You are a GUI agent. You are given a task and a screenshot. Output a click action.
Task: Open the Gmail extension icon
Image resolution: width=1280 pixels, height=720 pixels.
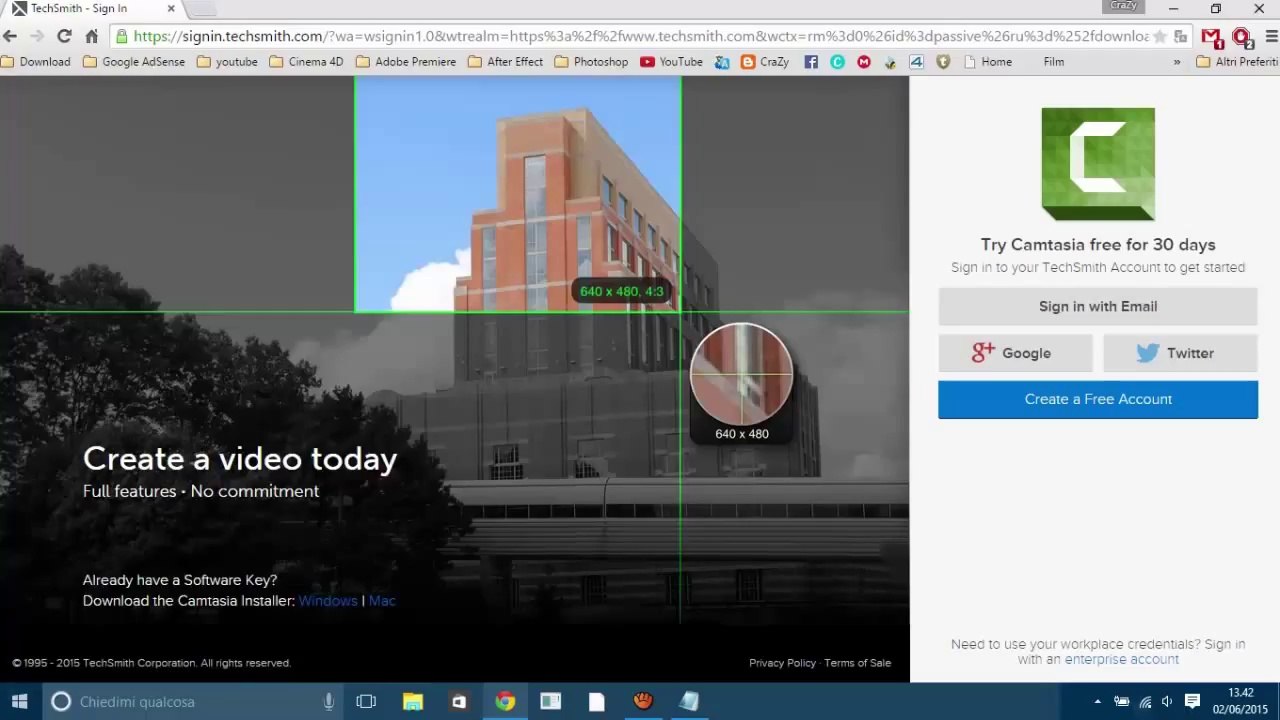tap(1212, 37)
